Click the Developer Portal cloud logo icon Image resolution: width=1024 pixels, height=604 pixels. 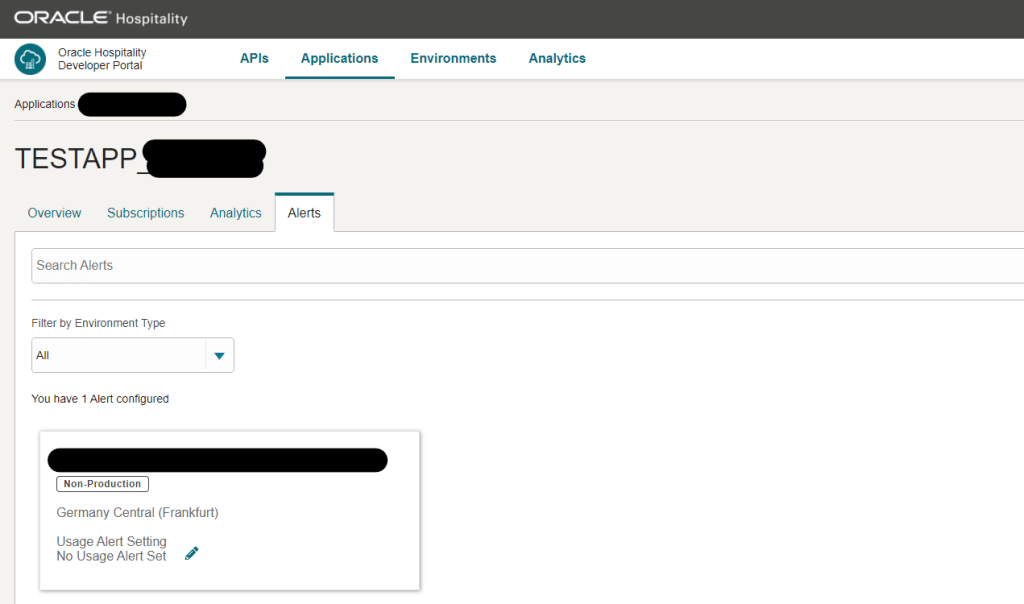click(30, 59)
